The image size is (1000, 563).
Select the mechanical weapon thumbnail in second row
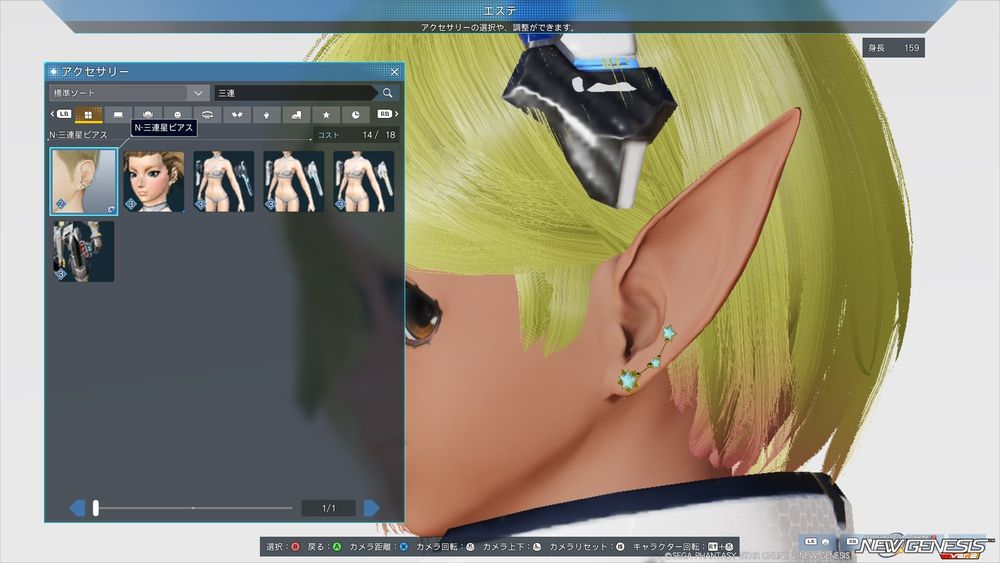pos(84,251)
